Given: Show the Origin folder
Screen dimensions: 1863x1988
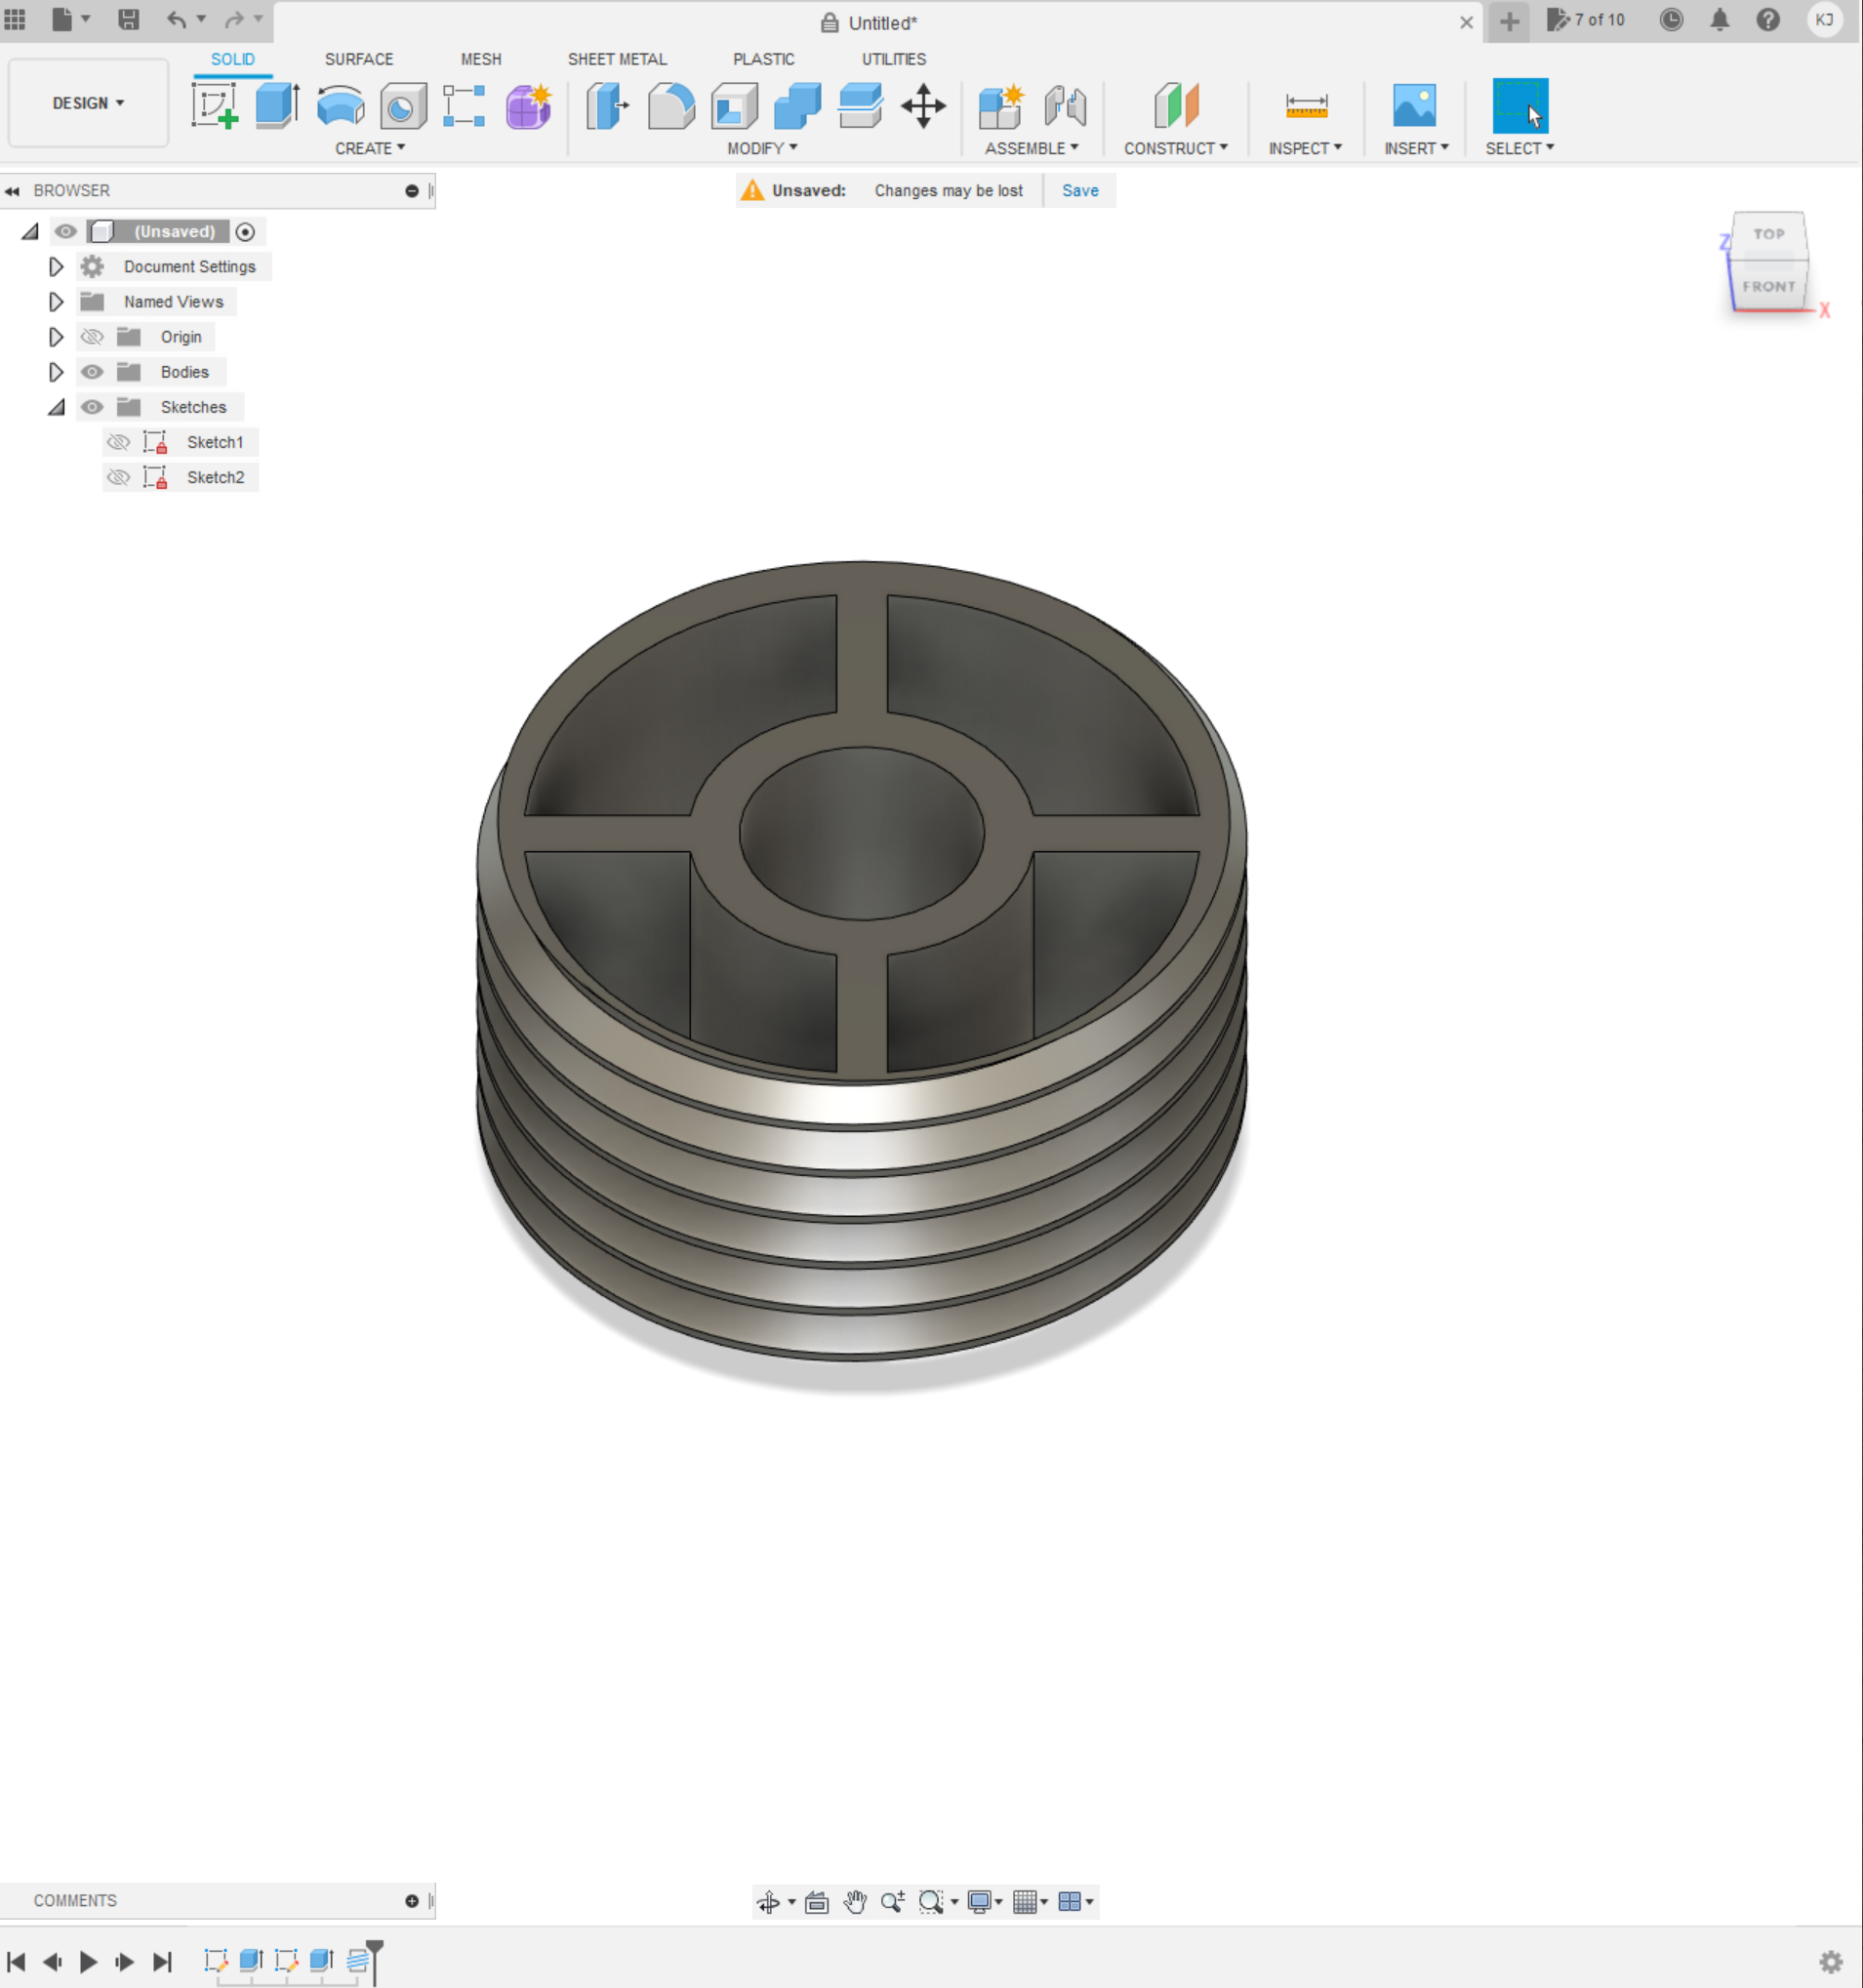Looking at the screenshot, I should coord(92,337).
